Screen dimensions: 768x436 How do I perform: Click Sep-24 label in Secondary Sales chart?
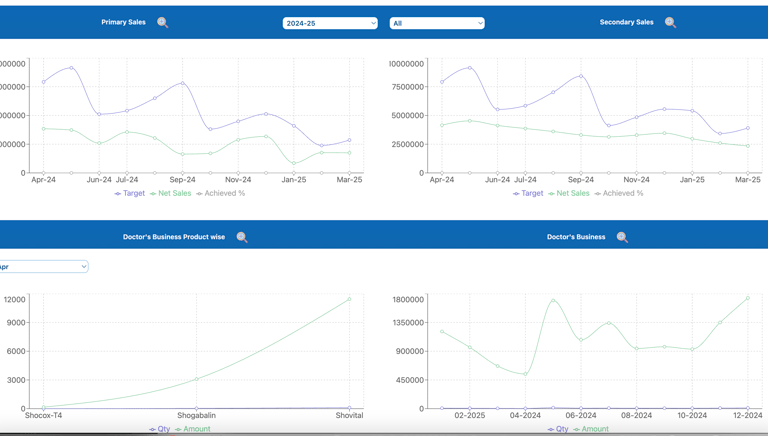[x=581, y=180]
